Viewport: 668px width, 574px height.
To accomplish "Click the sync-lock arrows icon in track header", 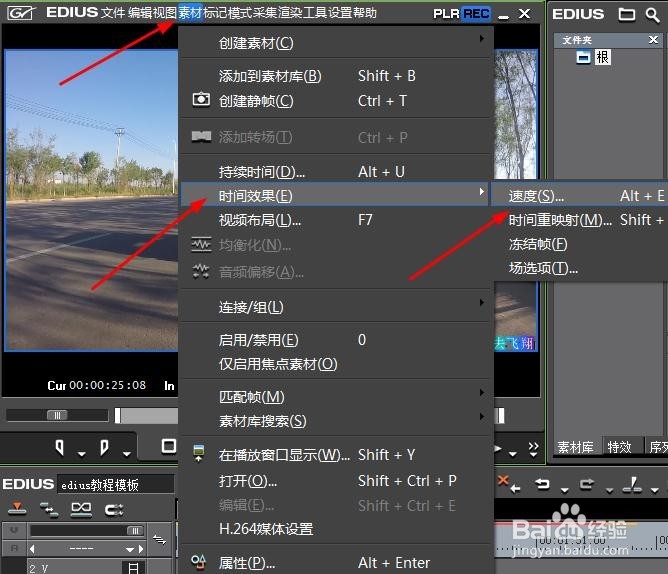I will pyautogui.click(x=159, y=540).
